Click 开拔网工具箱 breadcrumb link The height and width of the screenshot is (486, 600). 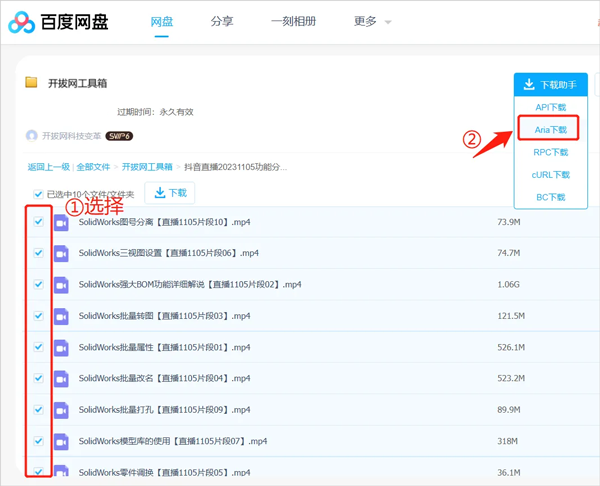point(147,167)
